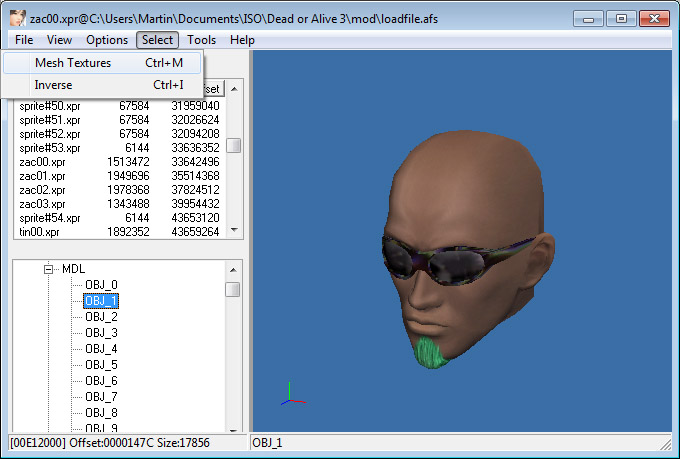Select OBJ_4 in the tree
Viewport: 680px width, 459px height.
tap(101, 349)
